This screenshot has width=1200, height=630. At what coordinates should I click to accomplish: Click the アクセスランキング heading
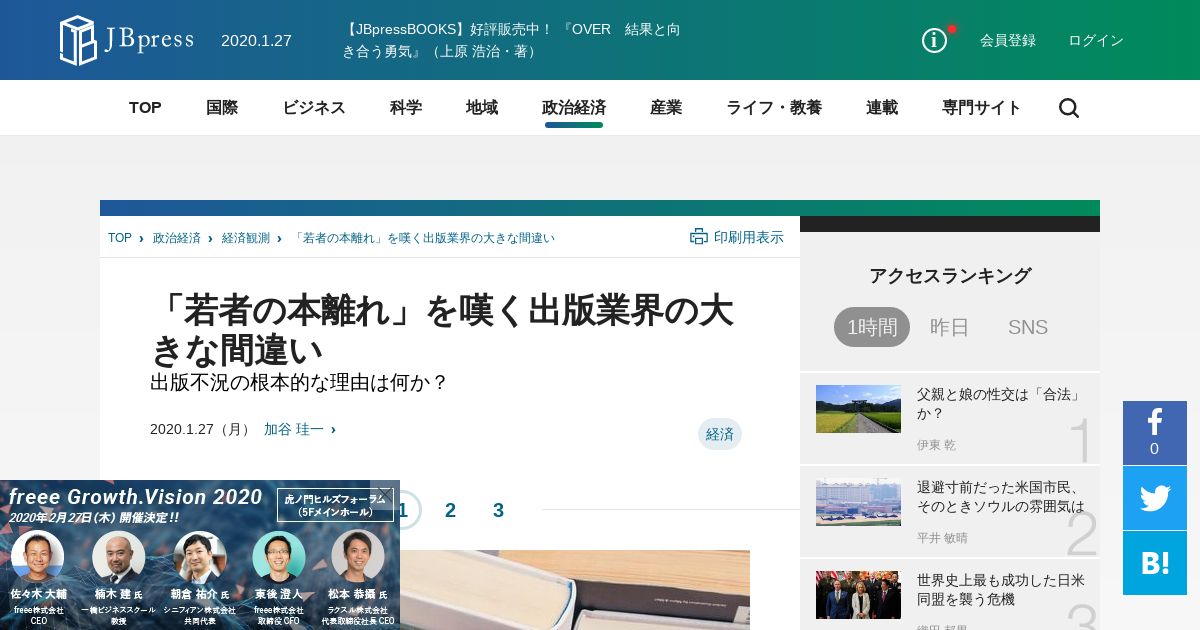(950, 276)
